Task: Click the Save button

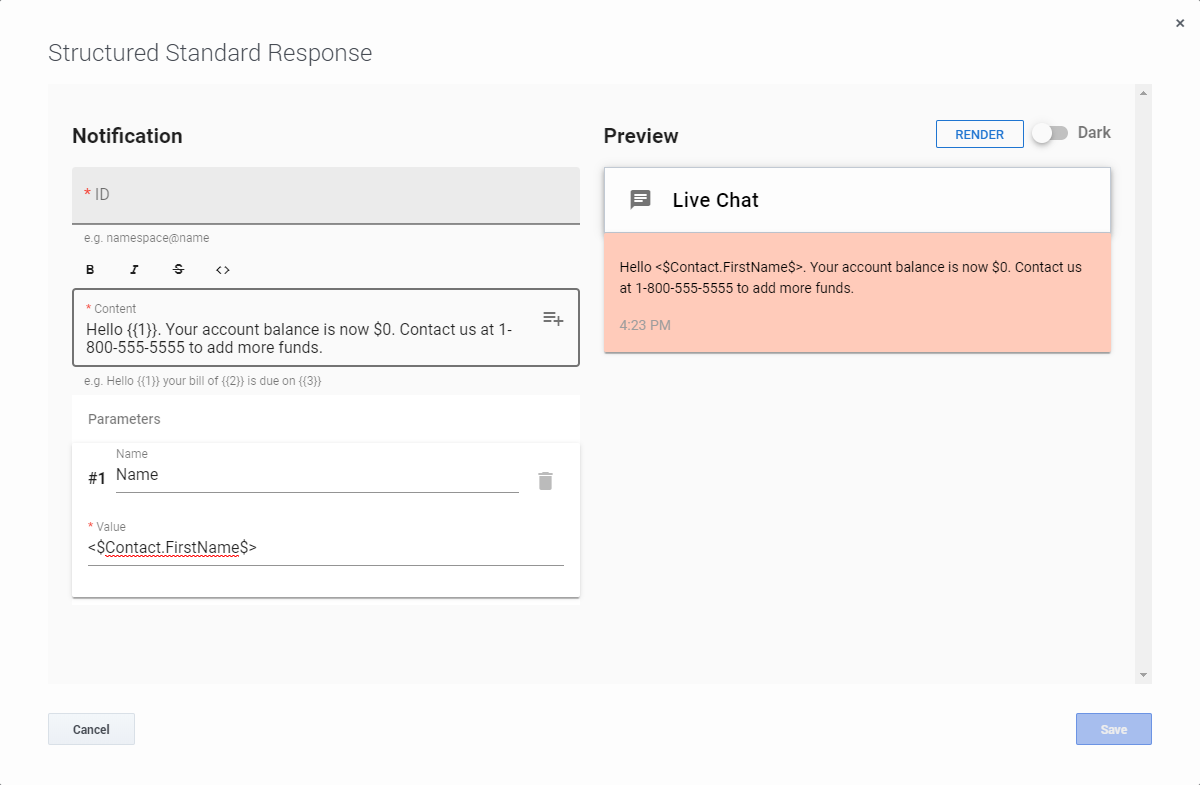Action: (1113, 729)
